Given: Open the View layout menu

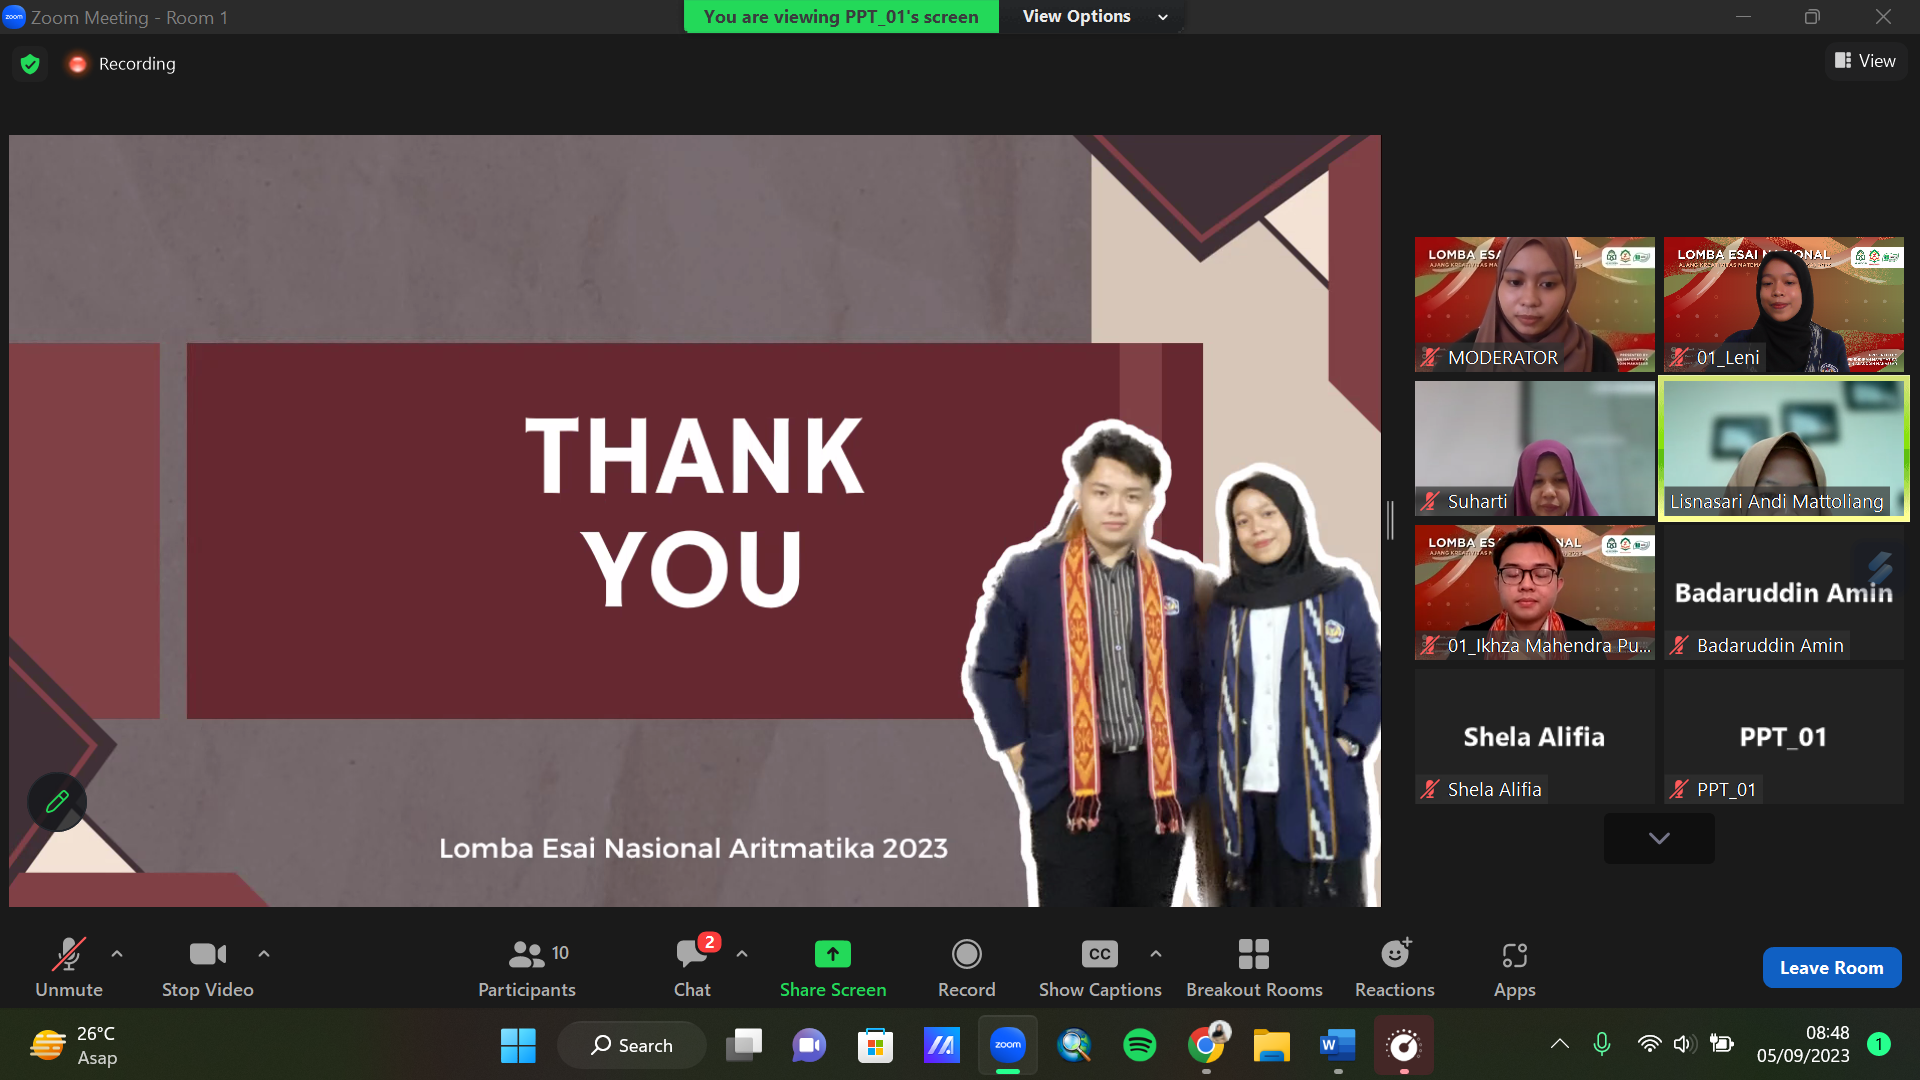Looking at the screenshot, I should [x=1865, y=61].
